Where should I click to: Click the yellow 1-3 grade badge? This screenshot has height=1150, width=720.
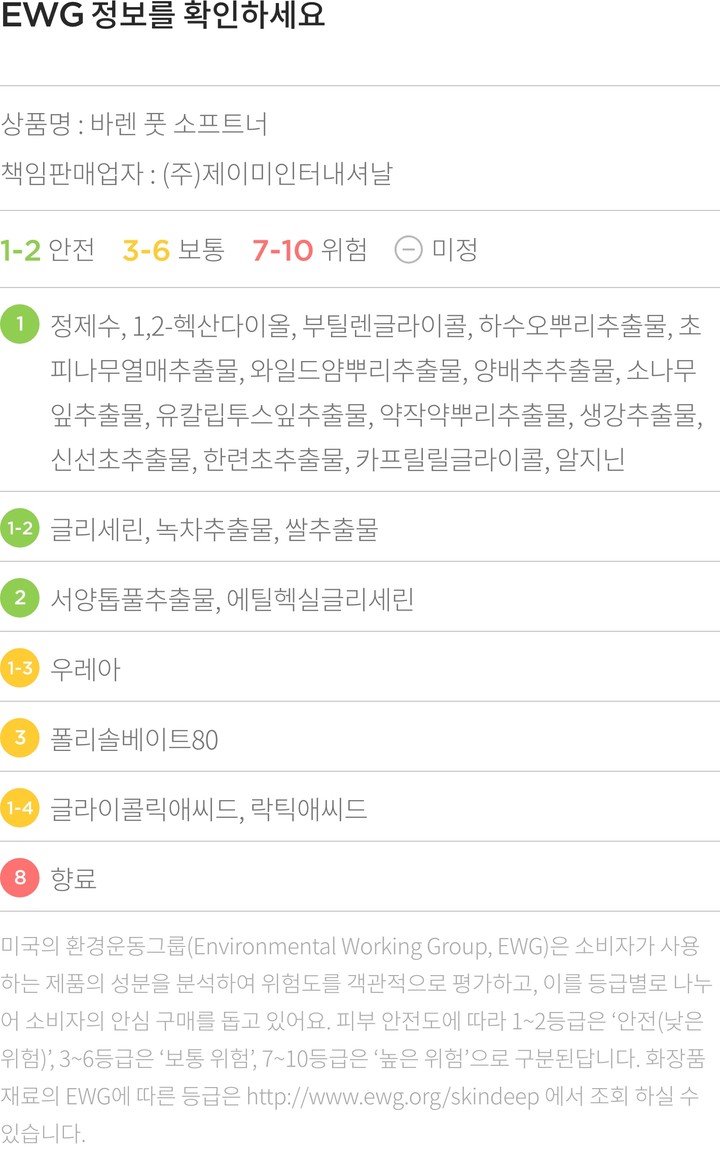point(20,668)
